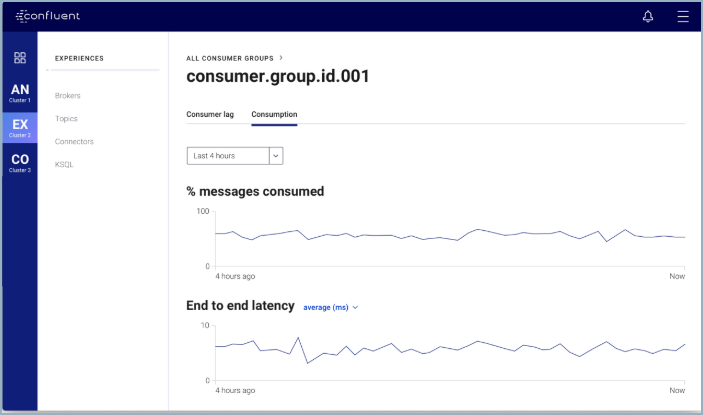The image size is (703, 415).
Task: Select the Consumption tab
Action: point(274,114)
